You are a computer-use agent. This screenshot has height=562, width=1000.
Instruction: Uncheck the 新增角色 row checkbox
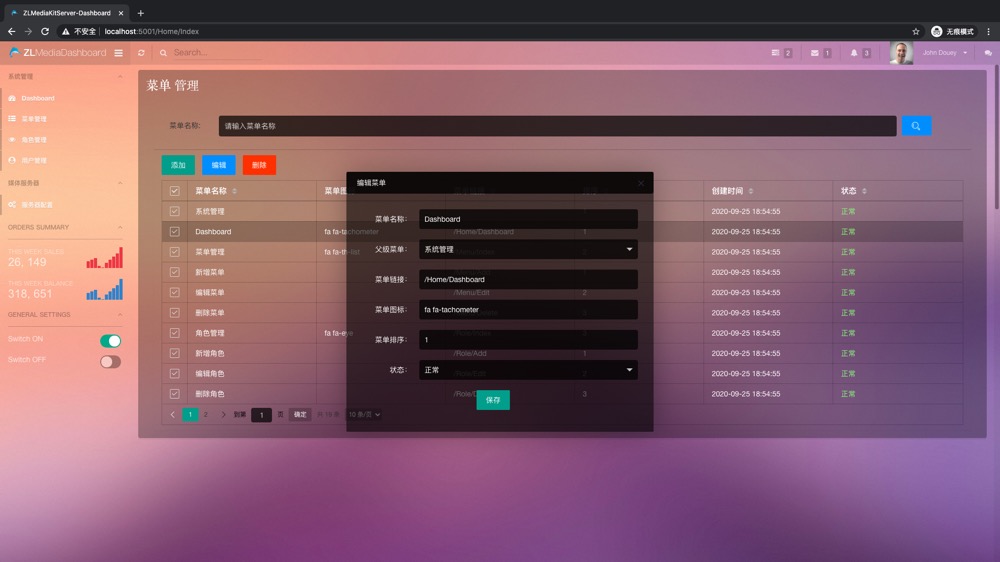pyautogui.click(x=174, y=353)
